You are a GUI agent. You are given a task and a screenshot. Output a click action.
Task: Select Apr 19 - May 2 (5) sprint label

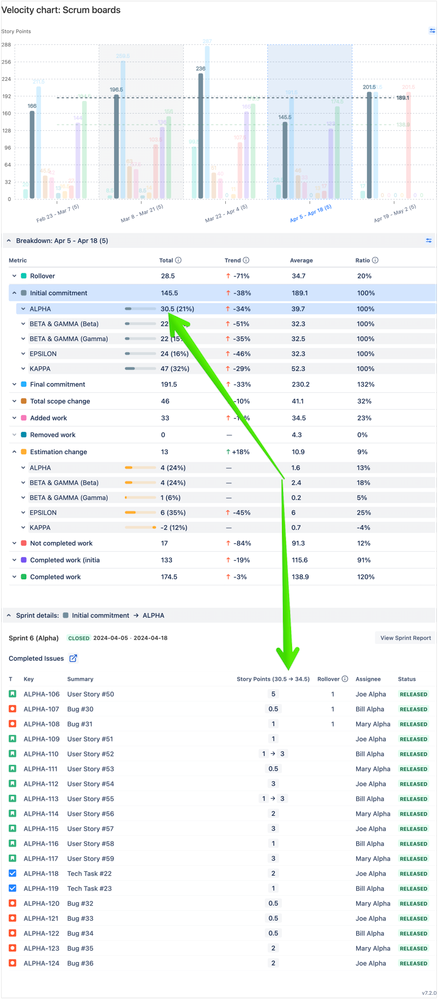click(x=393, y=211)
